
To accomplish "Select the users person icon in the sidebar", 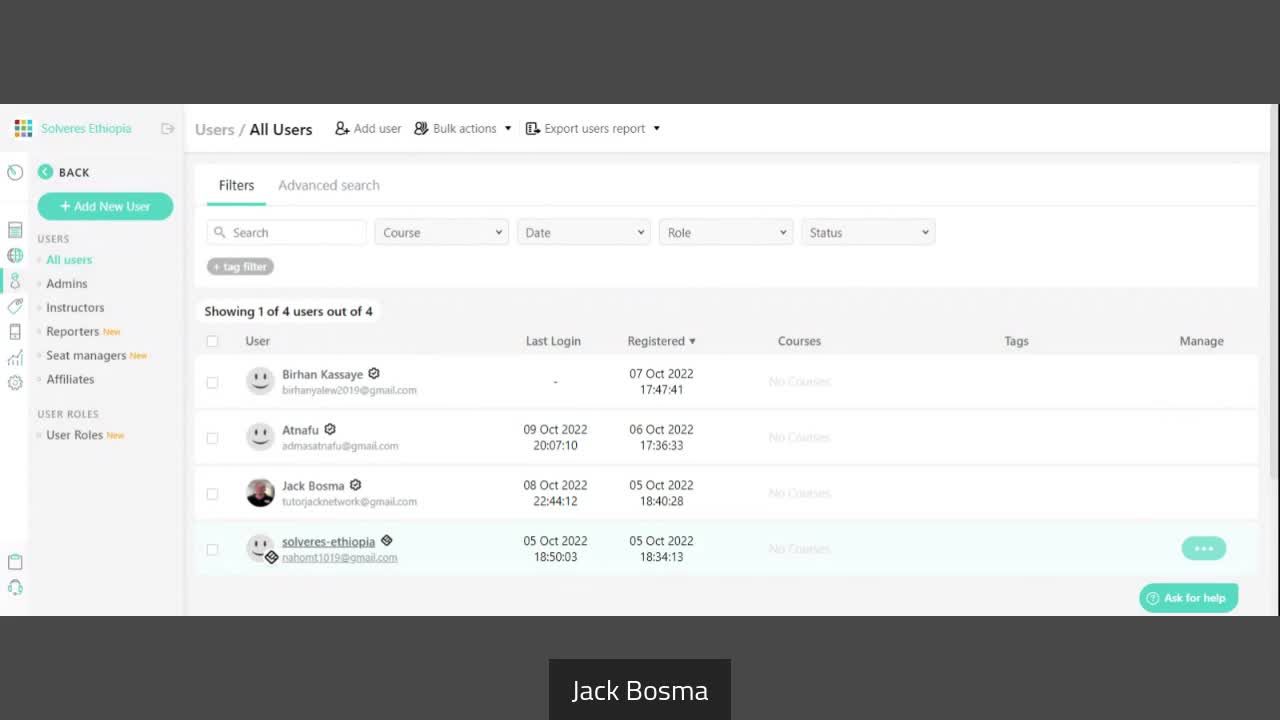I will click(x=15, y=282).
